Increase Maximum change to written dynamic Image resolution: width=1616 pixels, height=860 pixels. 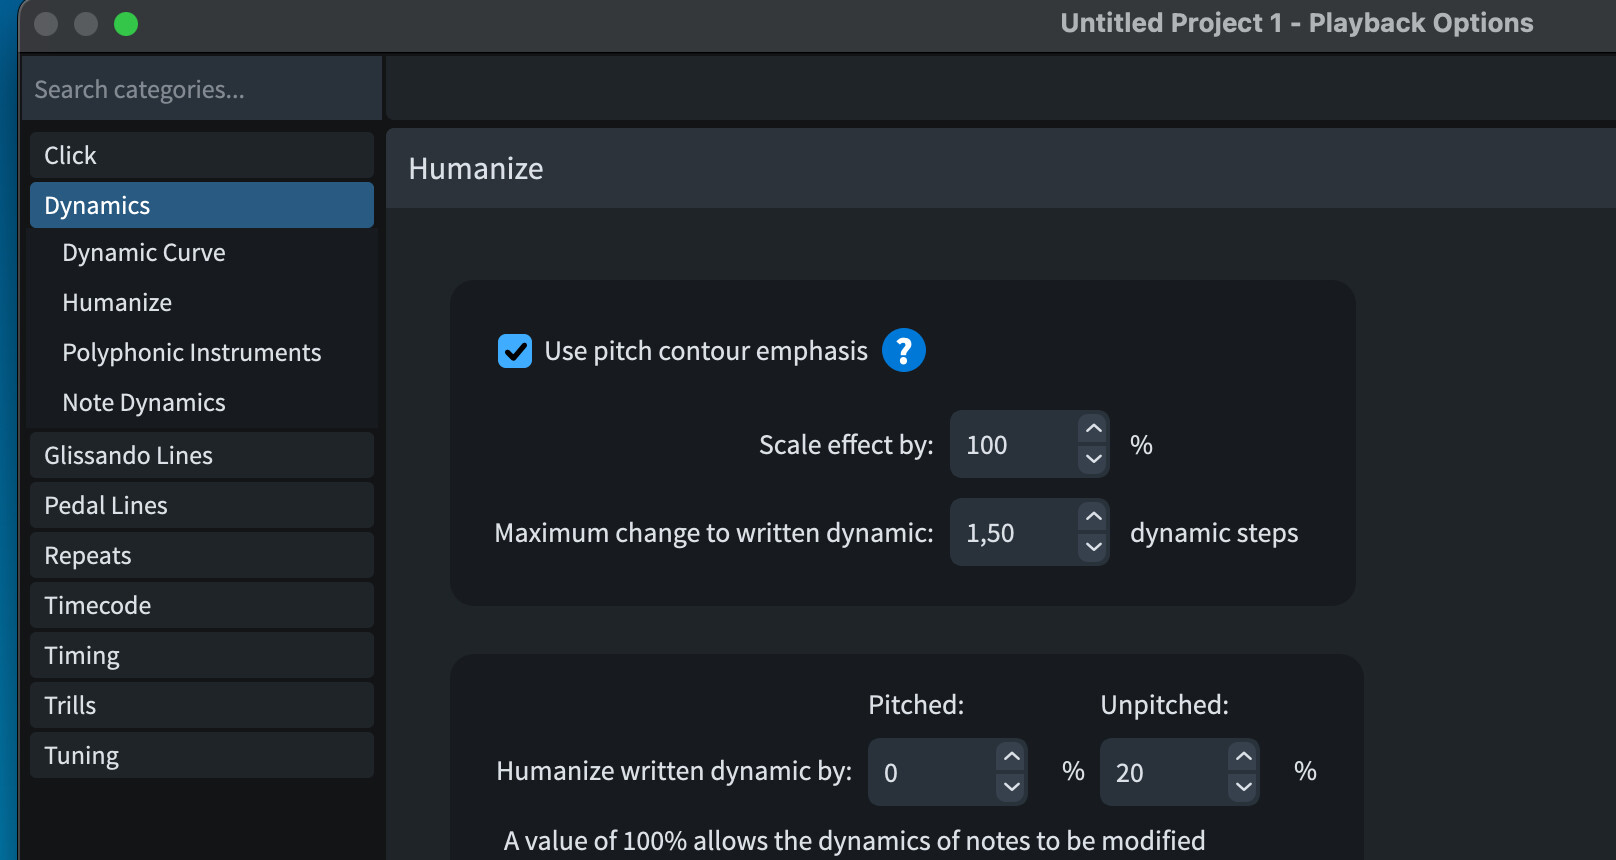(1094, 517)
